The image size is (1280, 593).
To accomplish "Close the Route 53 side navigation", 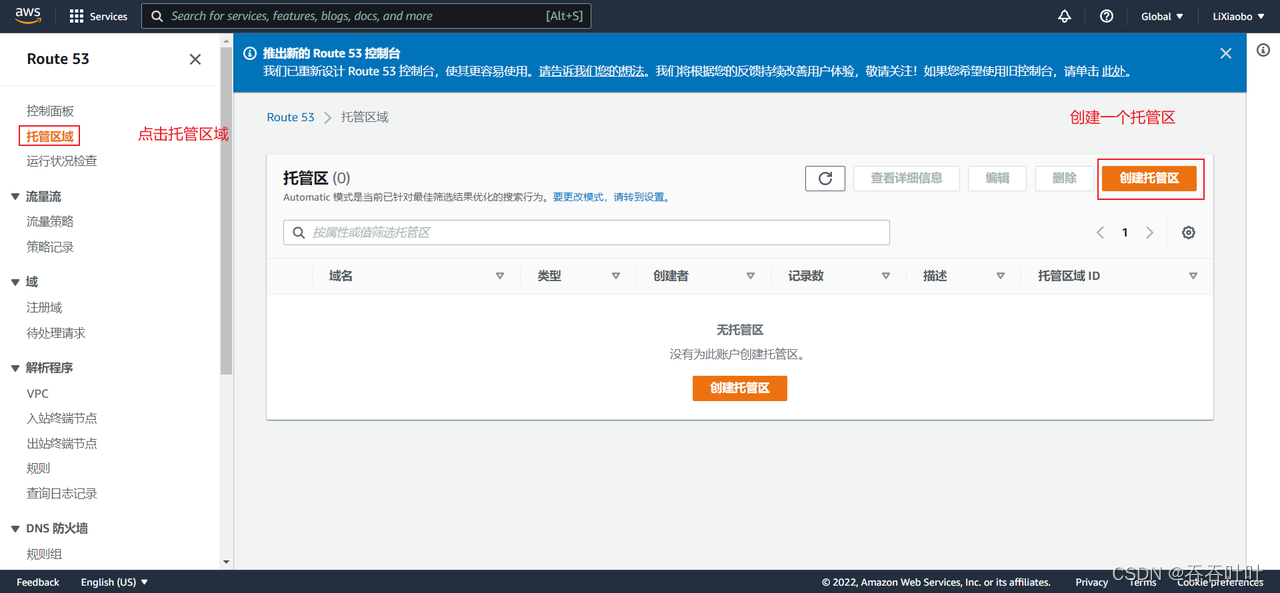I will point(195,59).
